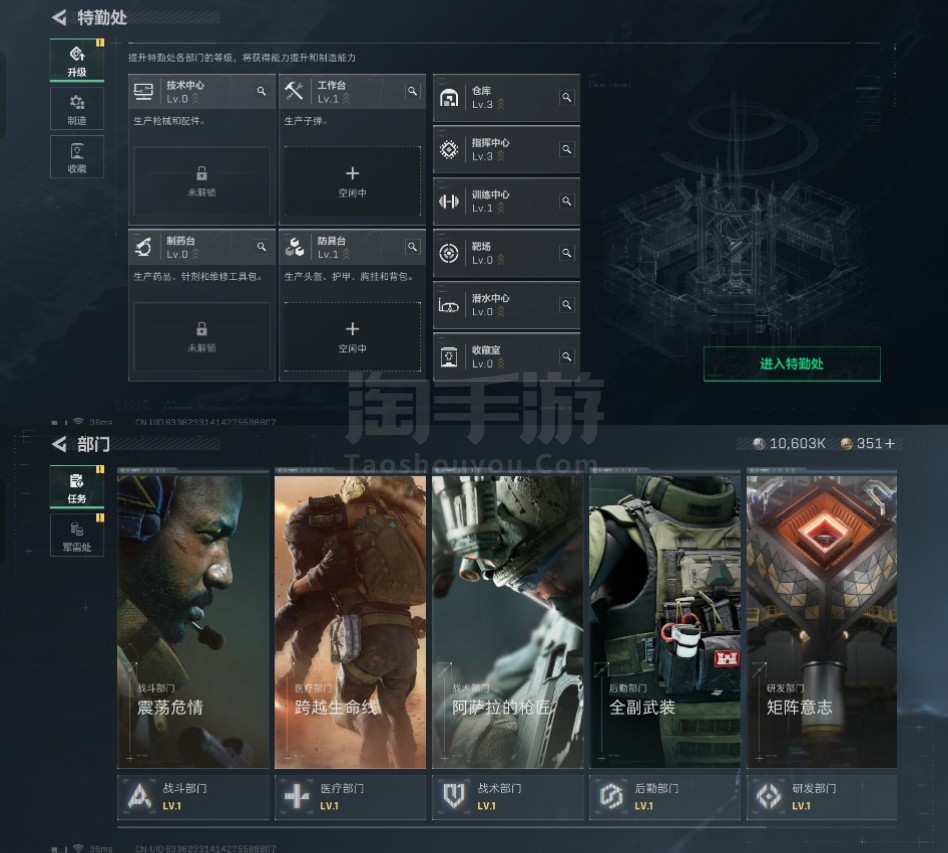Switch to the 升级 tab
948x853 pixels.
coord(77,60)
